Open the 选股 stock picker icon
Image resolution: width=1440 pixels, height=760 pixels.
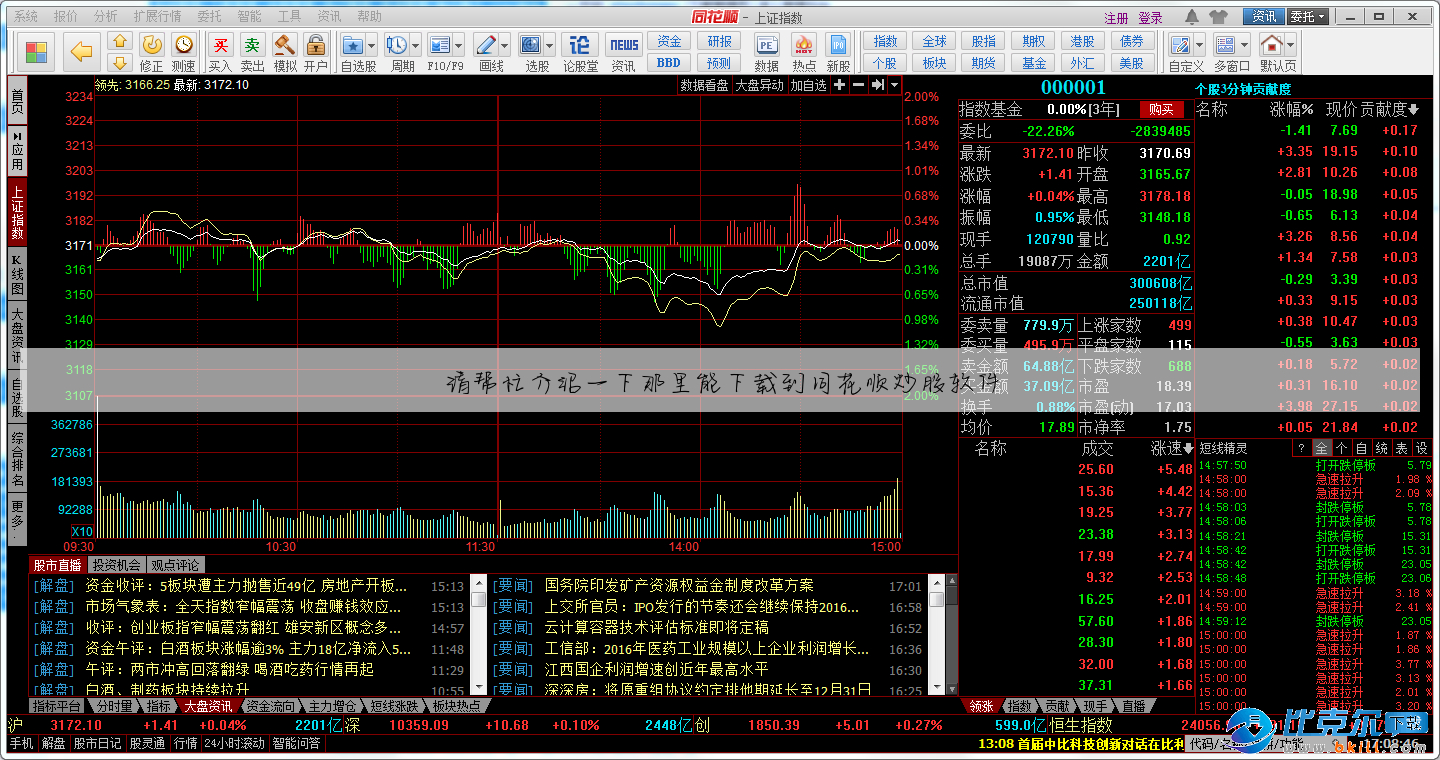coord(530,45)
